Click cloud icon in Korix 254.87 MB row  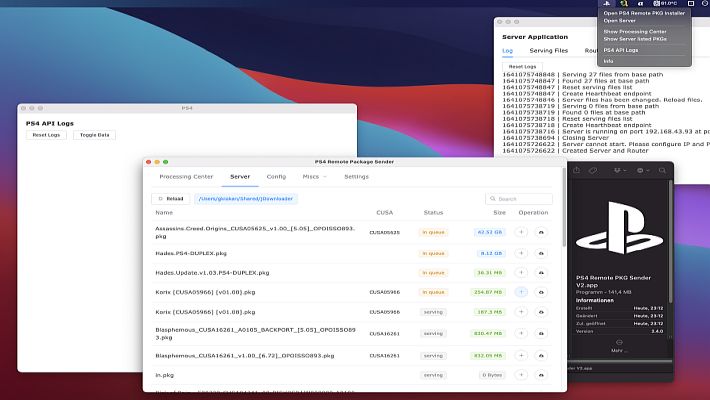coord(541,292)
